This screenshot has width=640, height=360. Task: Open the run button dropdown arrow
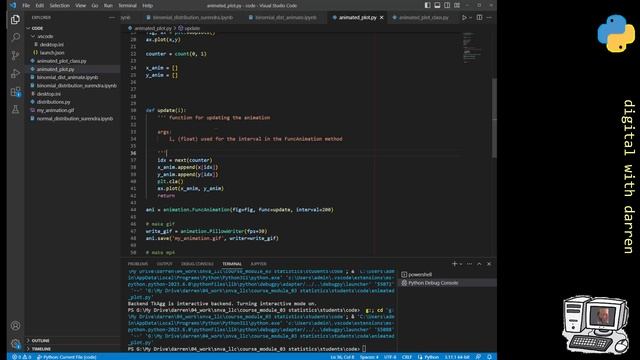pos(470,18)
